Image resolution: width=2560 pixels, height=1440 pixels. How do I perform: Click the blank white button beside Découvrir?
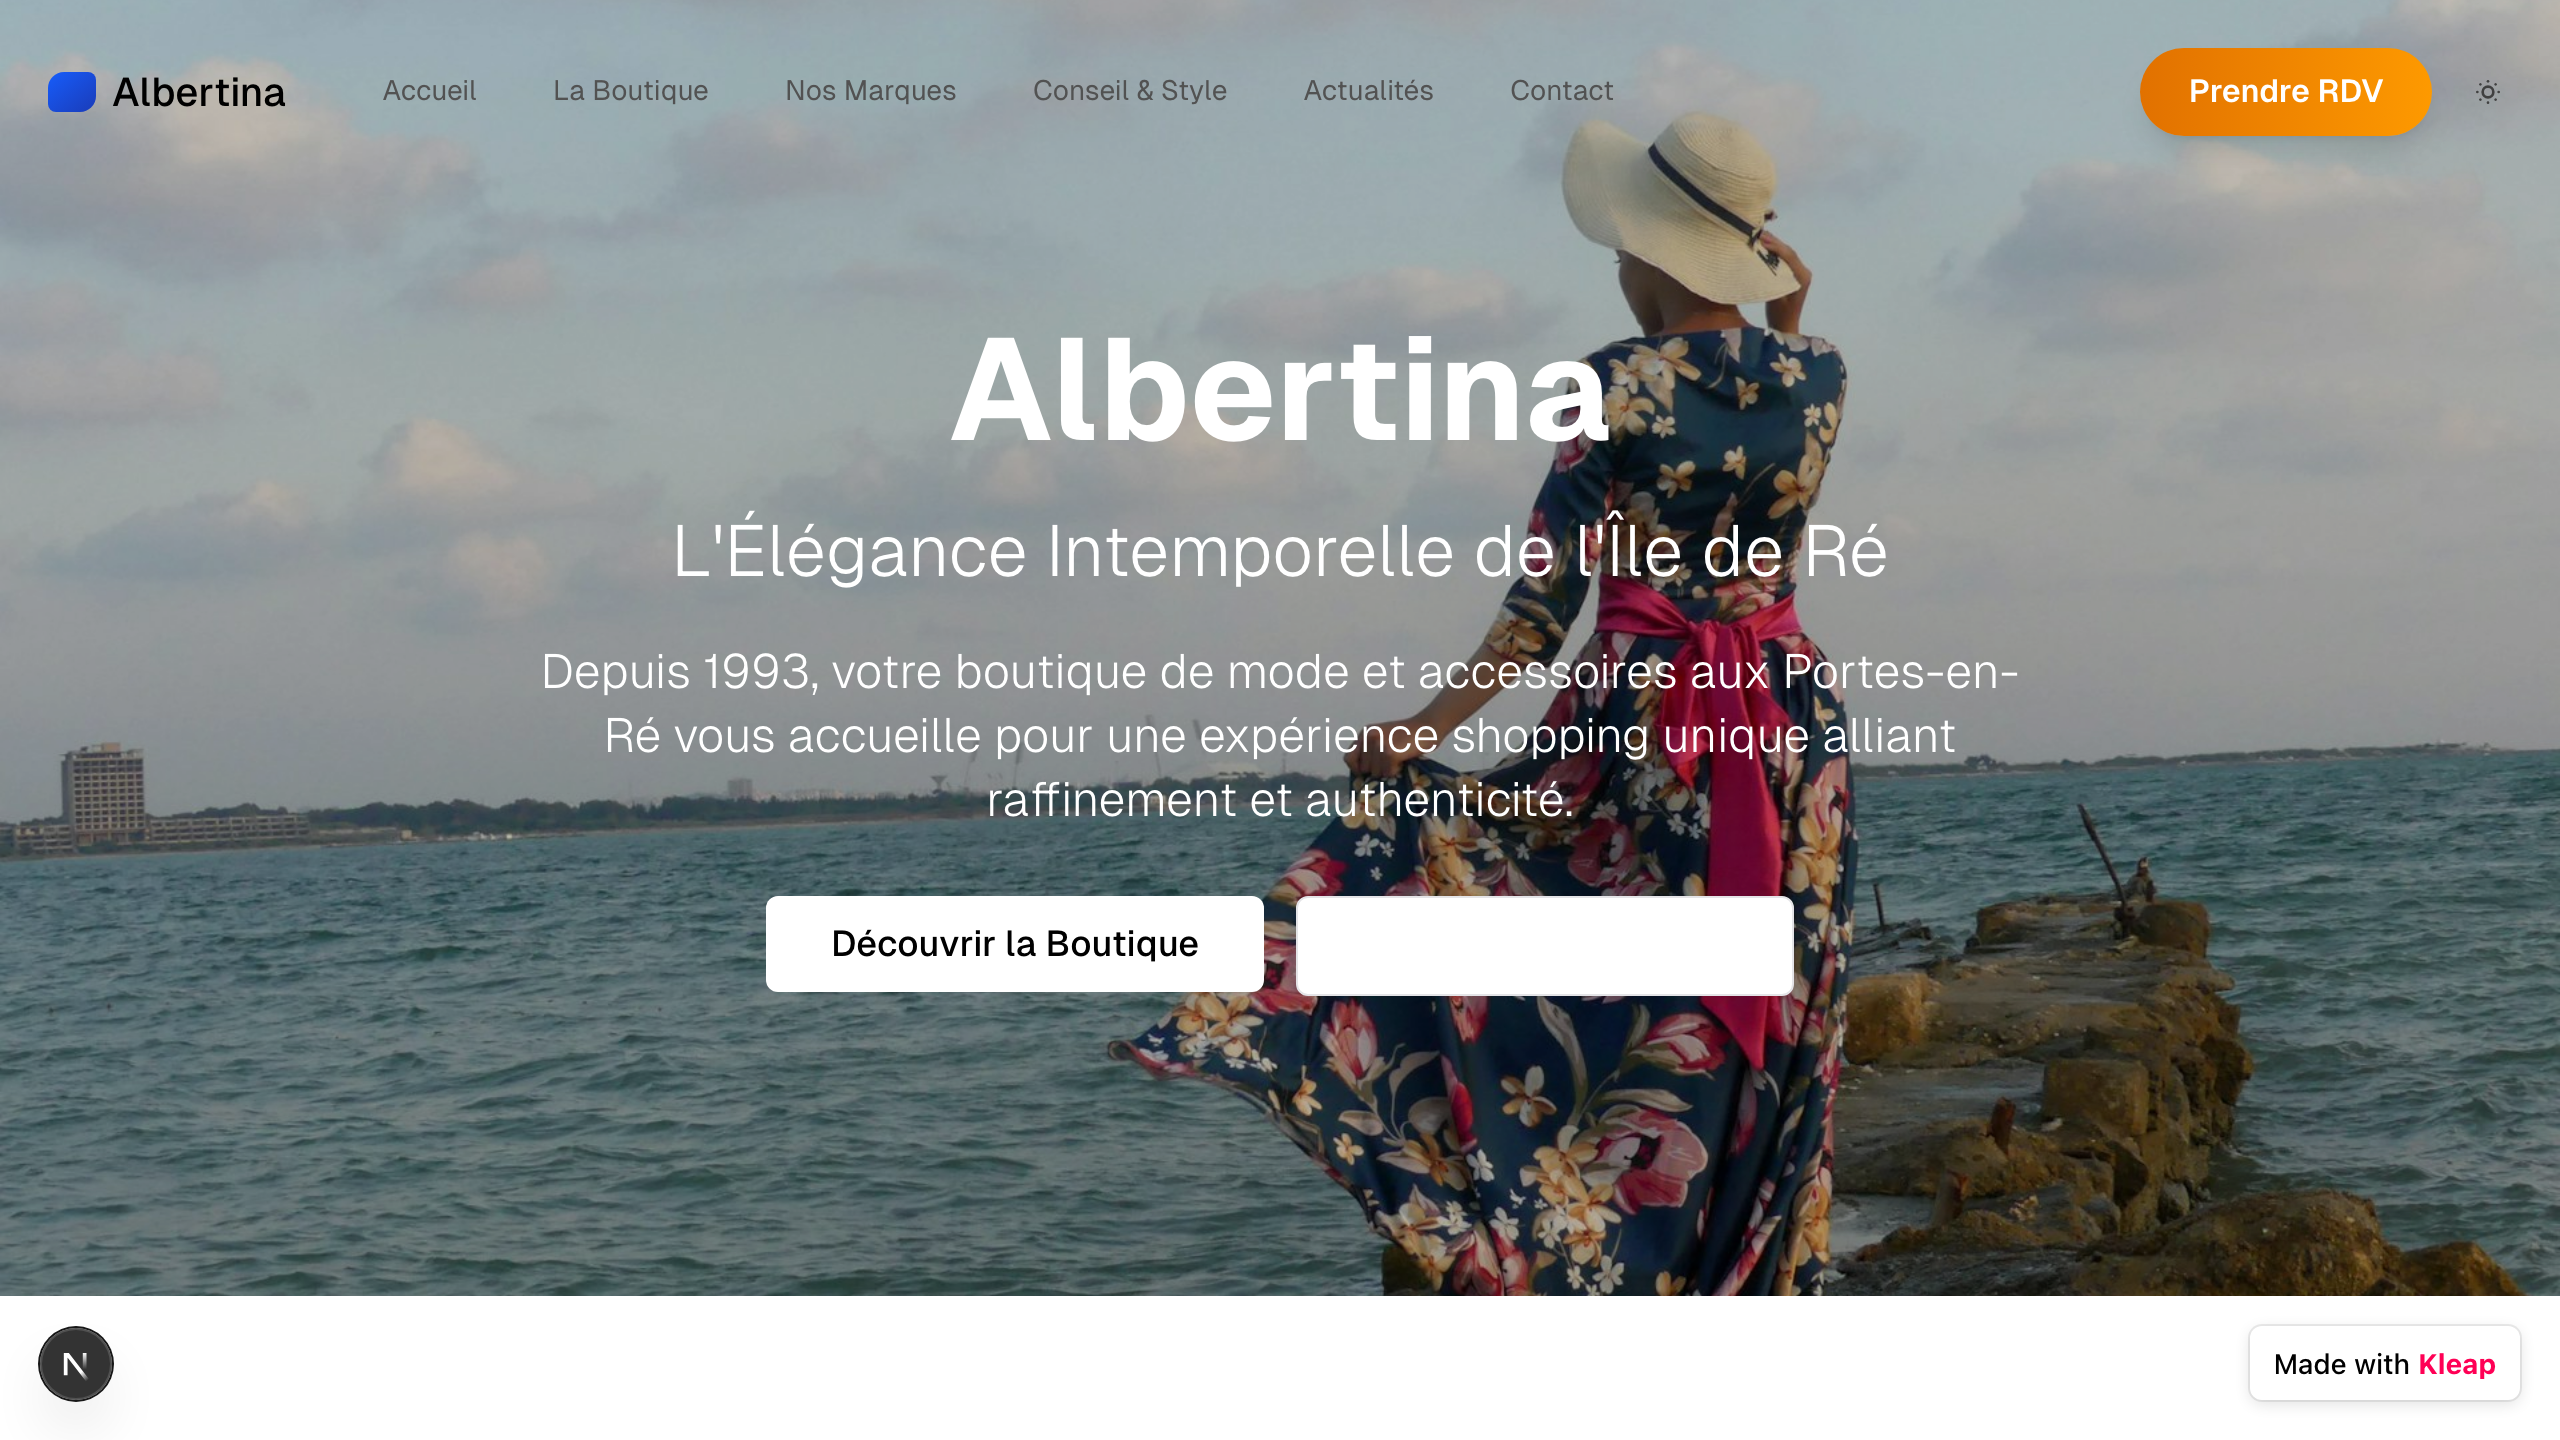(x=1545, y=946)
